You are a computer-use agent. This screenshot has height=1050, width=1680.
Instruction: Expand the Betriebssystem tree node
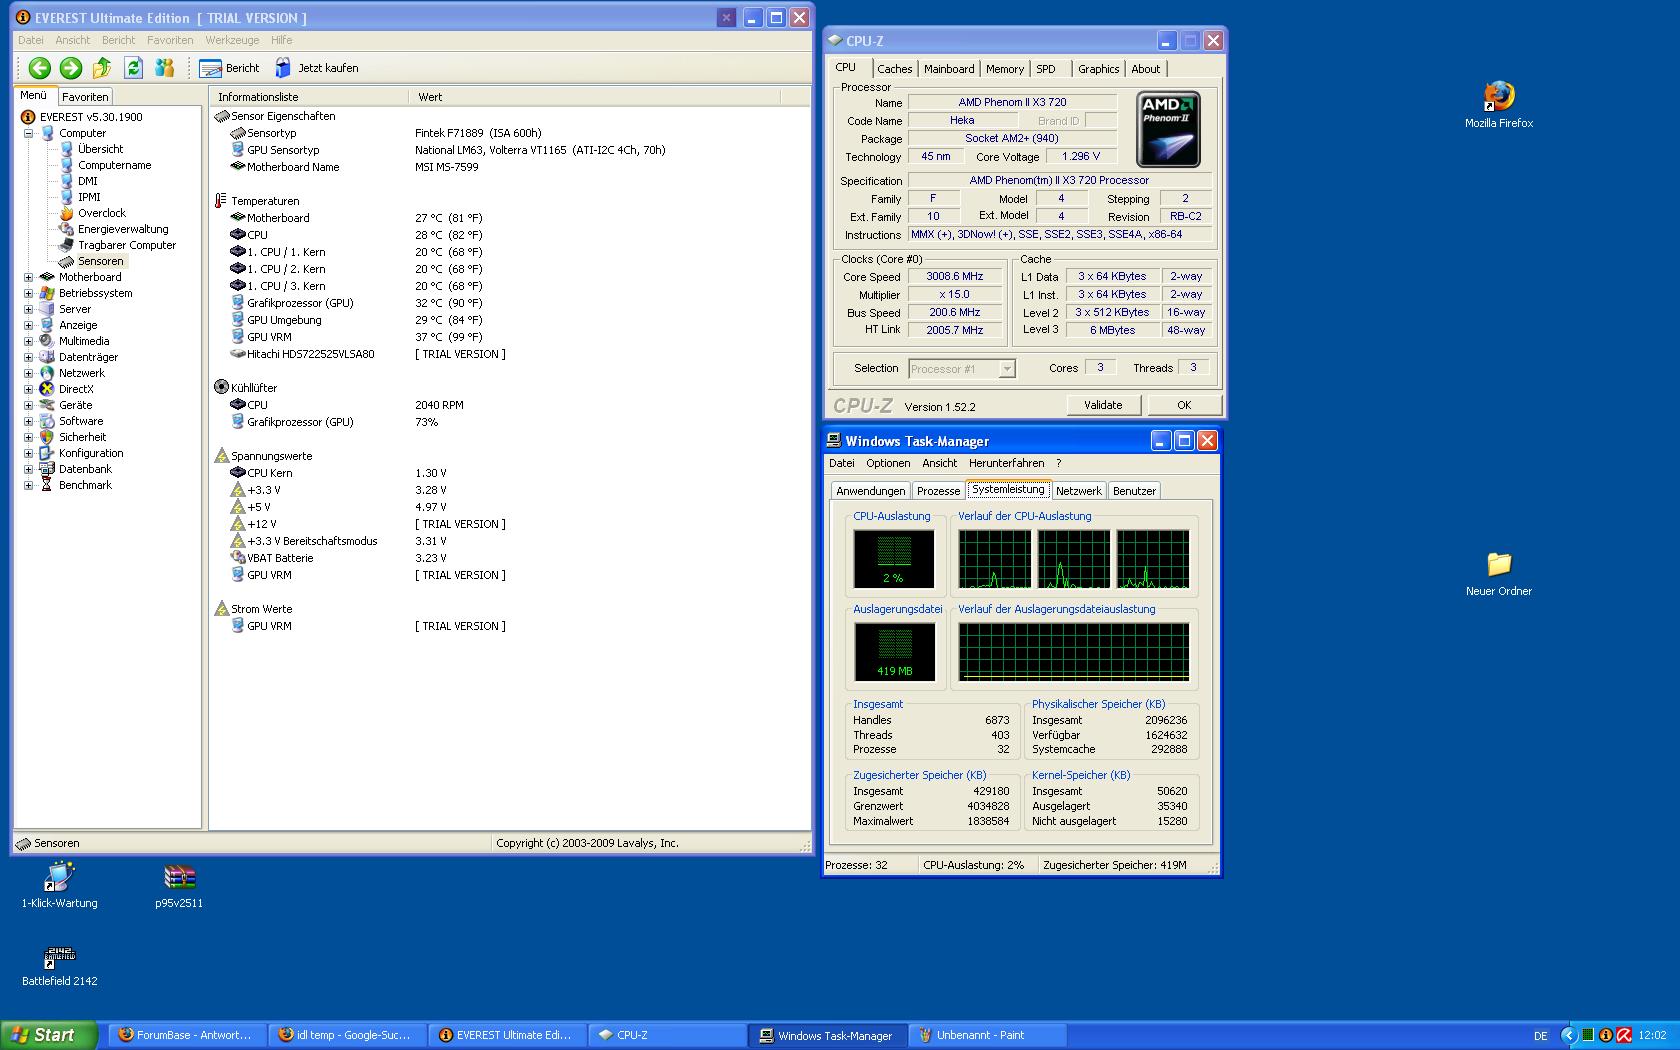(x=29, y=293)
